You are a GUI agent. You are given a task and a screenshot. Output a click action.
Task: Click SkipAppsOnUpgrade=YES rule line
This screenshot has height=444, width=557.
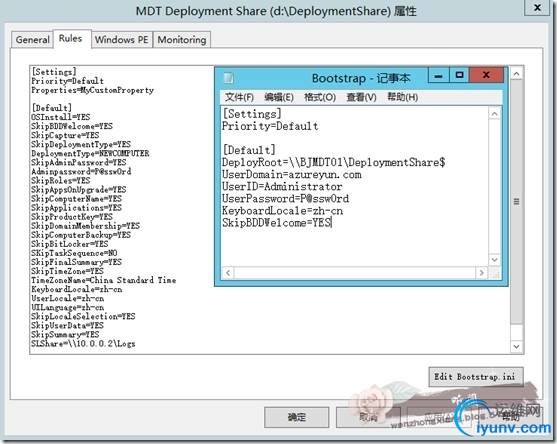coord(79,190)
